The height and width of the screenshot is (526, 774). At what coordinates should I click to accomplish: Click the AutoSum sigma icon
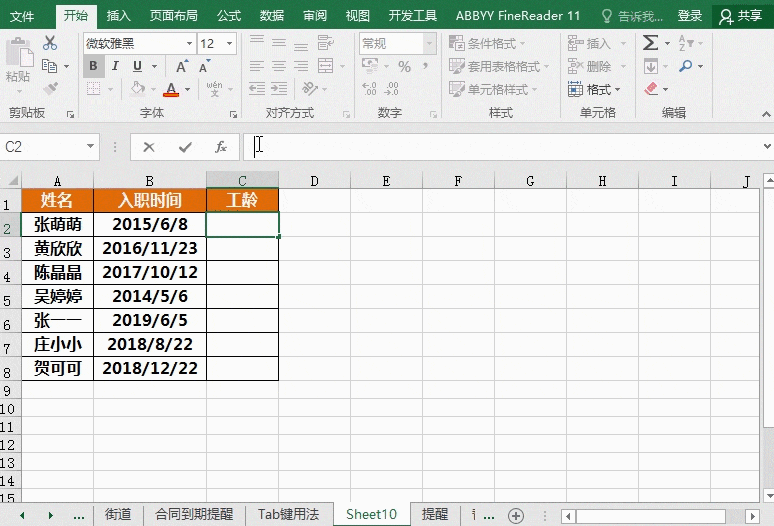pos(650,43)
